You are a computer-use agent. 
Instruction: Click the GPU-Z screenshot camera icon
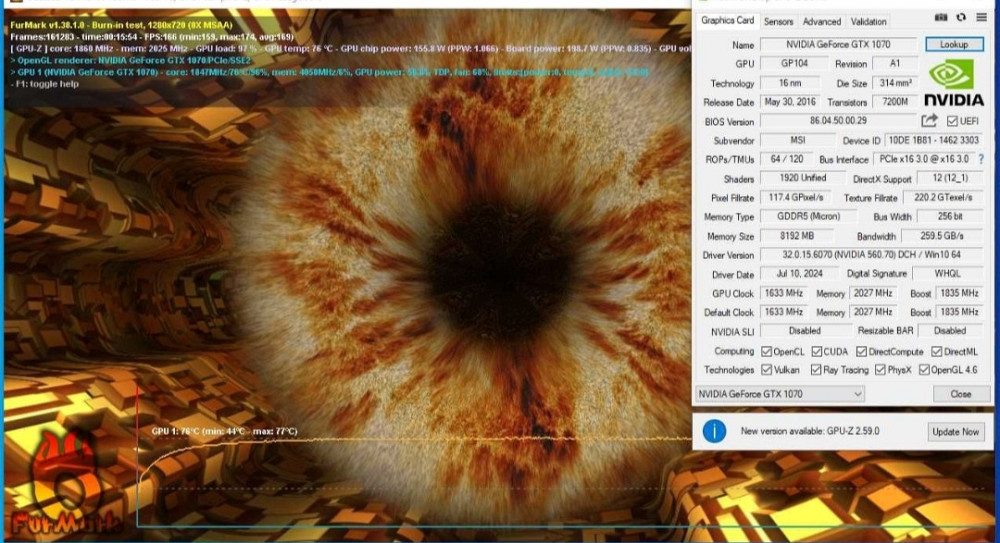coord(941,18)
